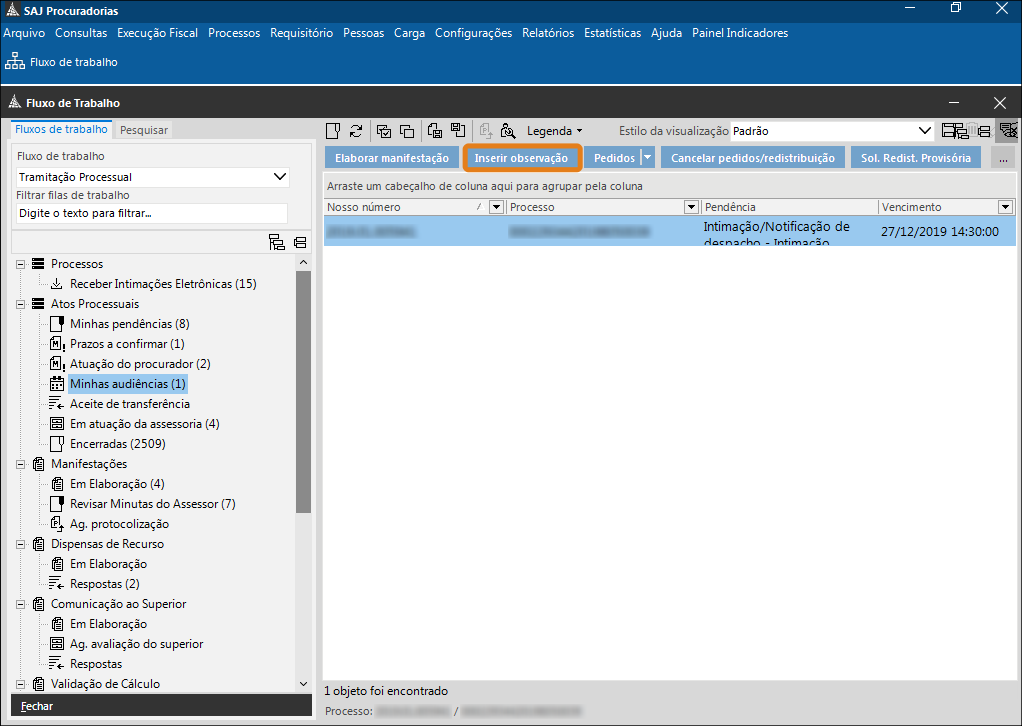Click the filter work queues text field
1022x726 pixels.
[152, 213]
